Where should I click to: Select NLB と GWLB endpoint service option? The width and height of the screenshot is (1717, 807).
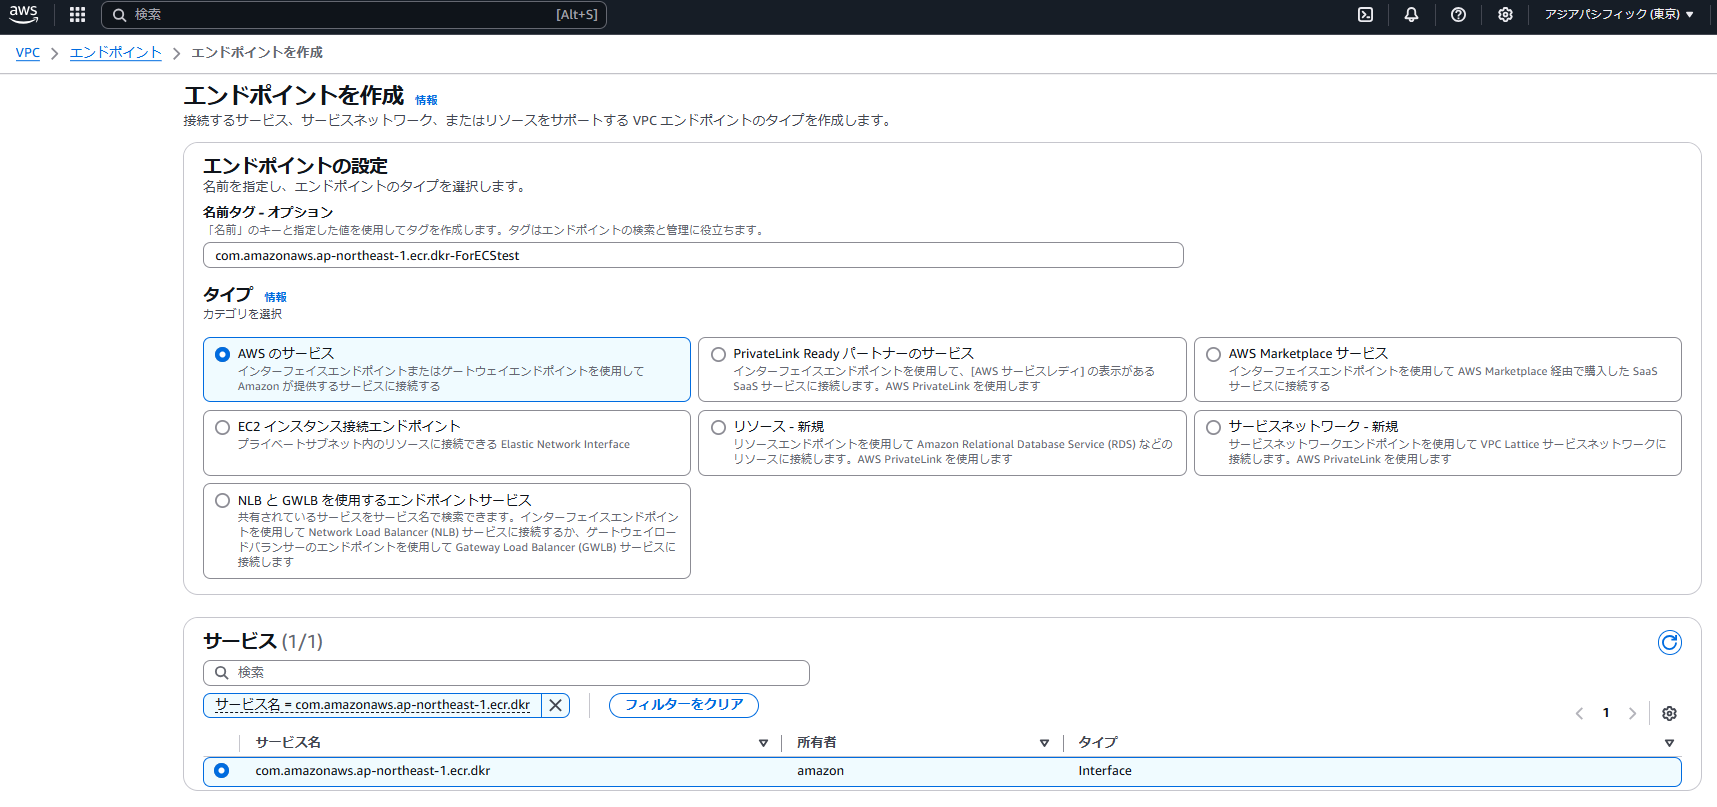(222, 500)
